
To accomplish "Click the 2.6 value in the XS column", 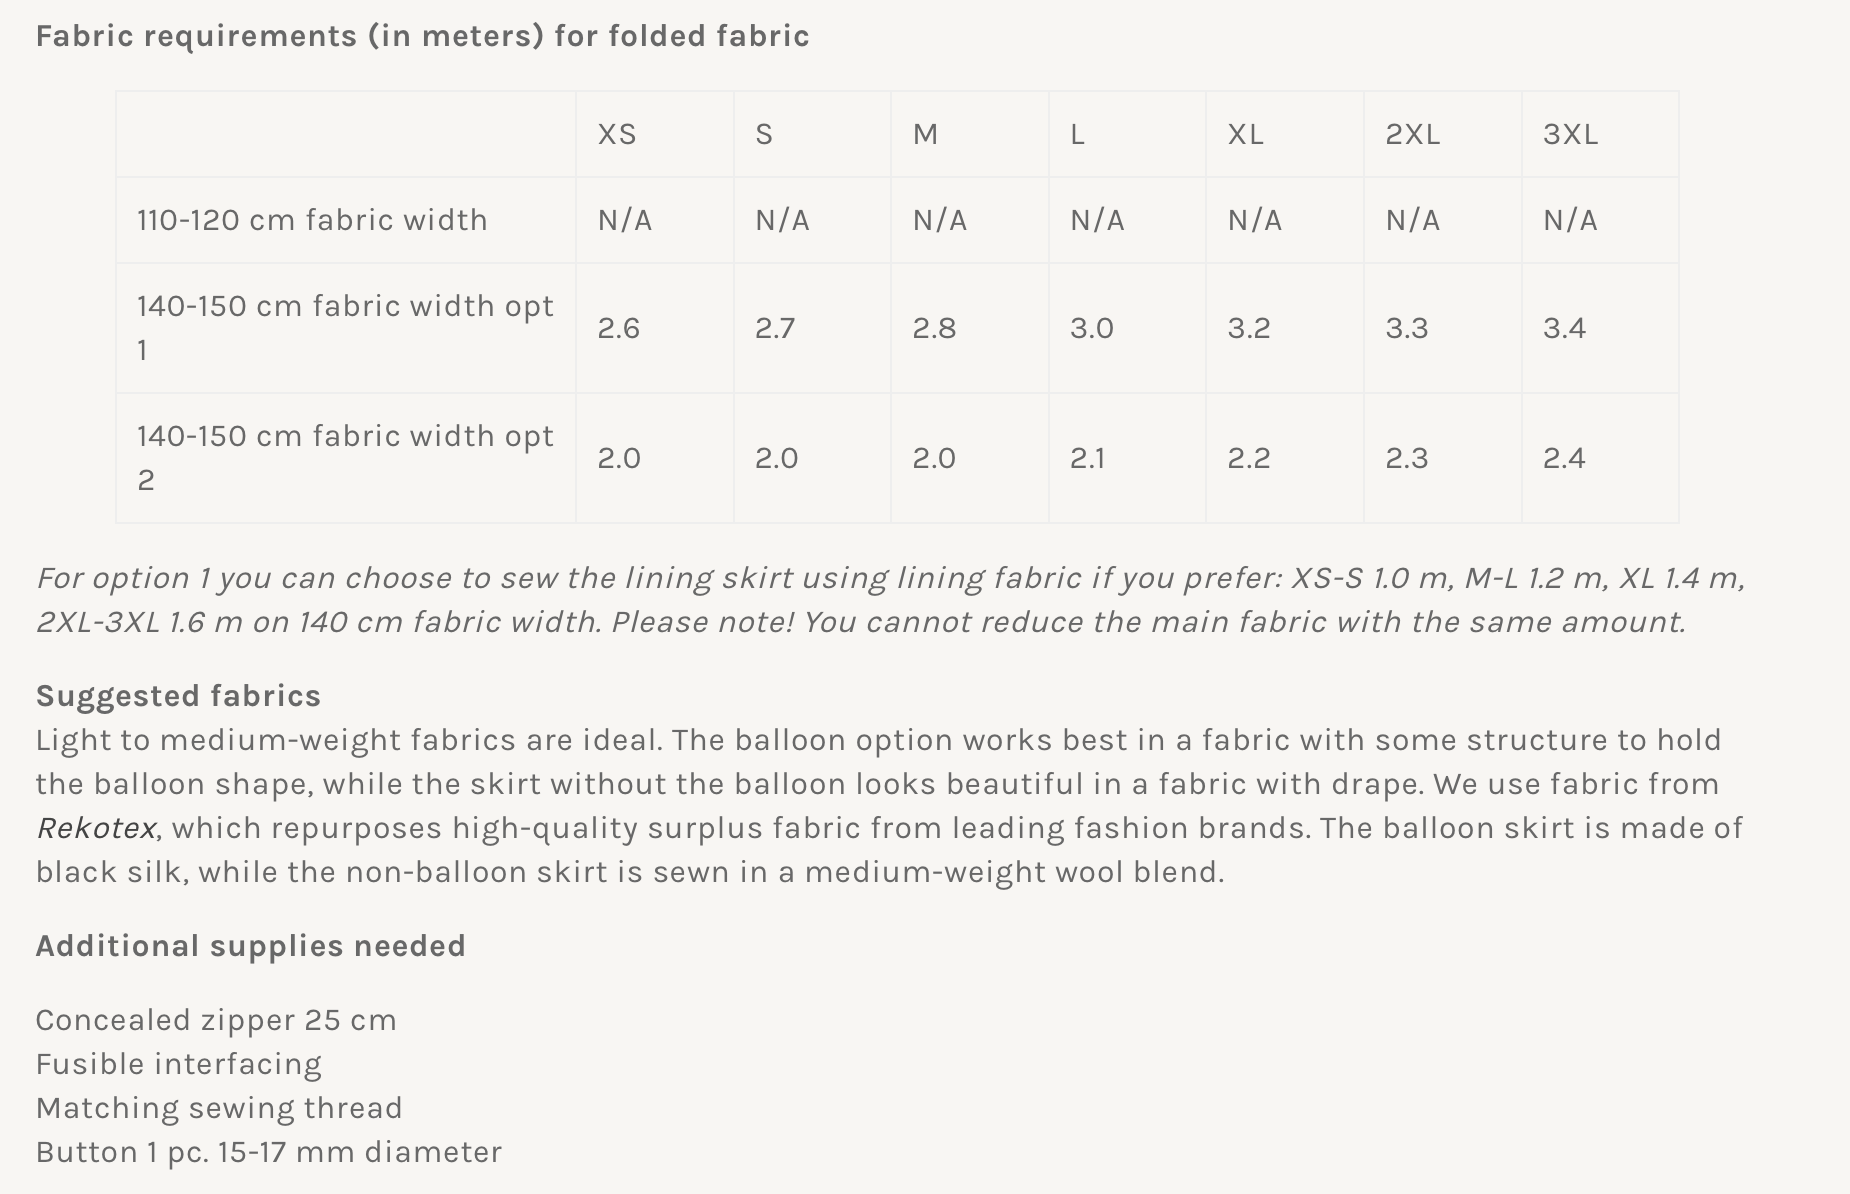I will tap(619, 328).
